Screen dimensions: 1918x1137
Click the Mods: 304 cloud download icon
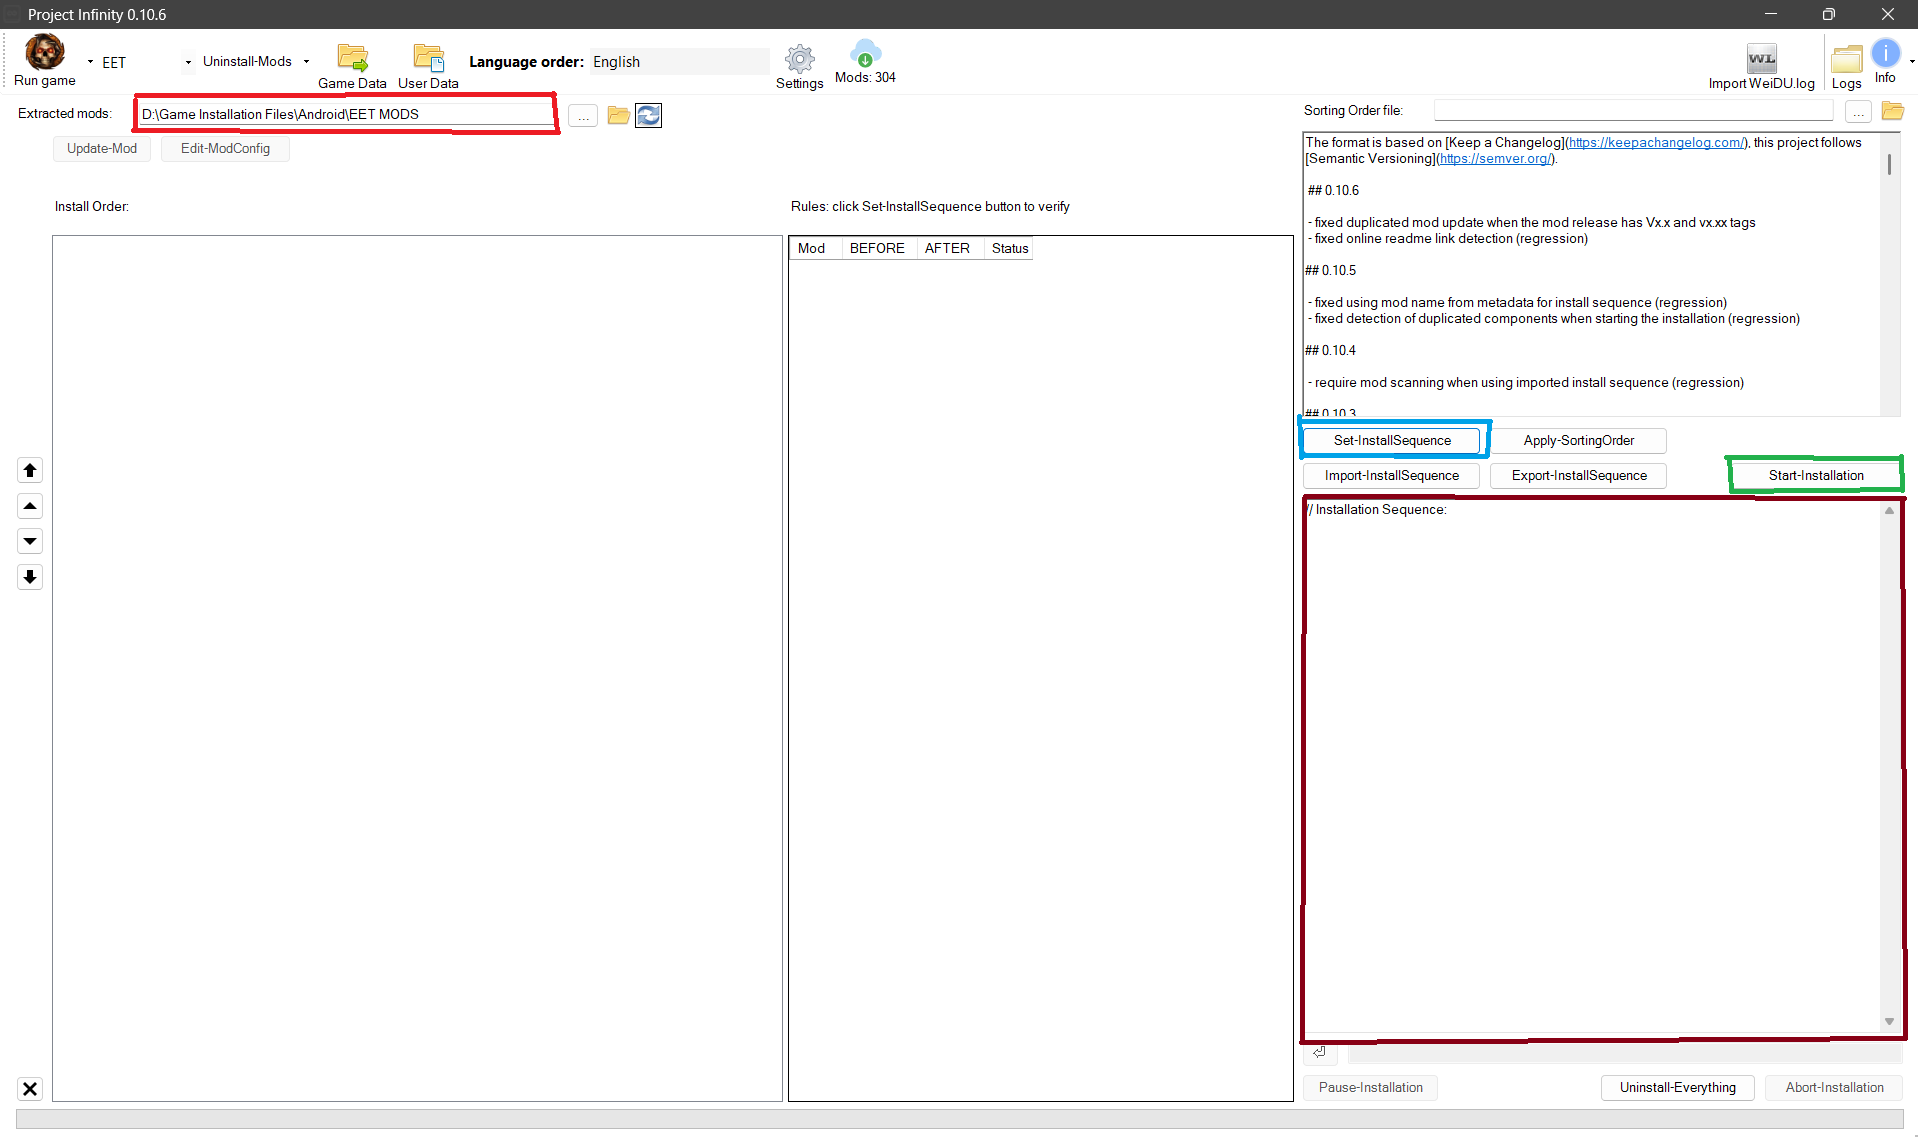pyautogui.click(x=865, y=53)
